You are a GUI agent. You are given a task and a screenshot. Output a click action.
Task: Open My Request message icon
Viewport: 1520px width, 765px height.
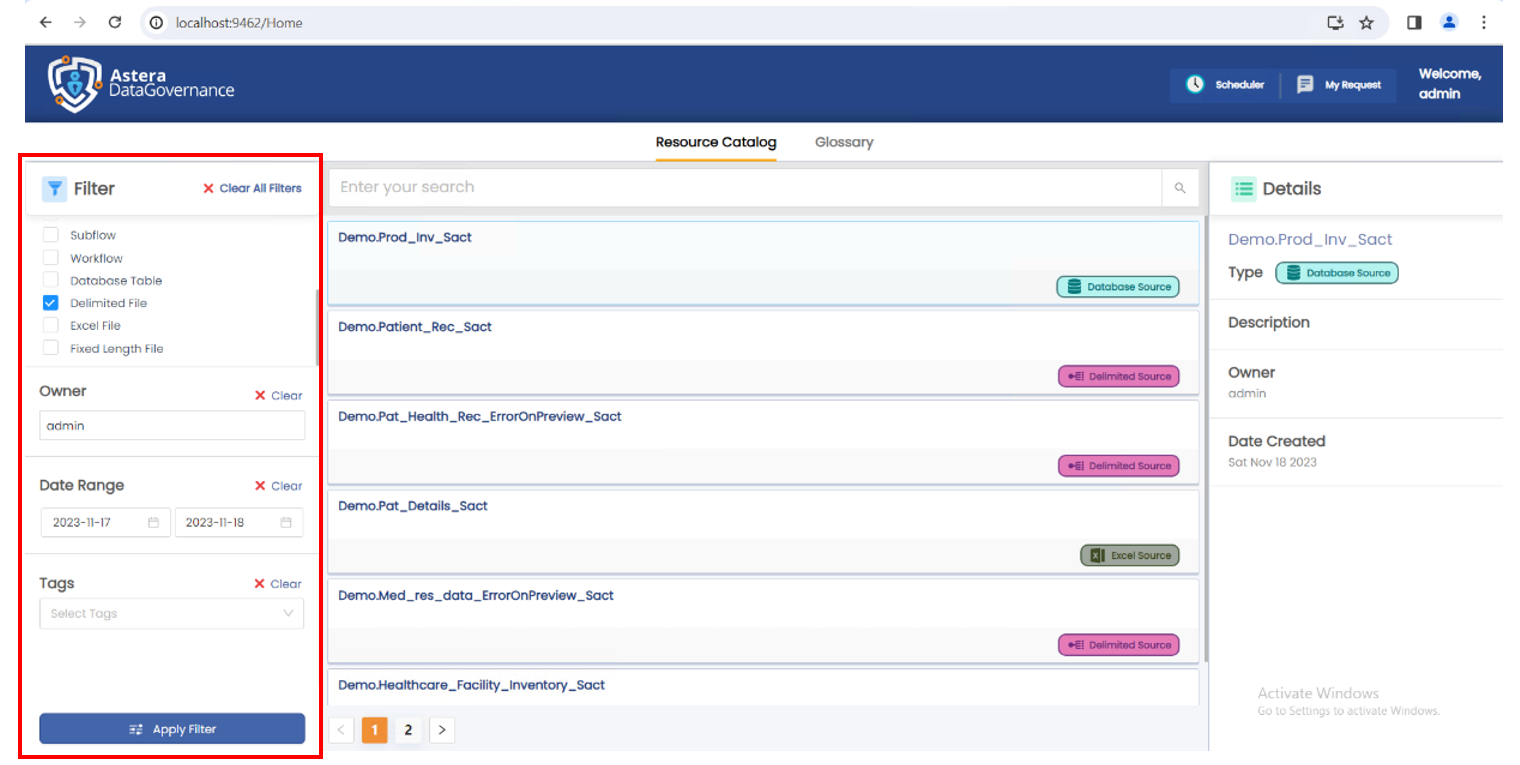1305,85
